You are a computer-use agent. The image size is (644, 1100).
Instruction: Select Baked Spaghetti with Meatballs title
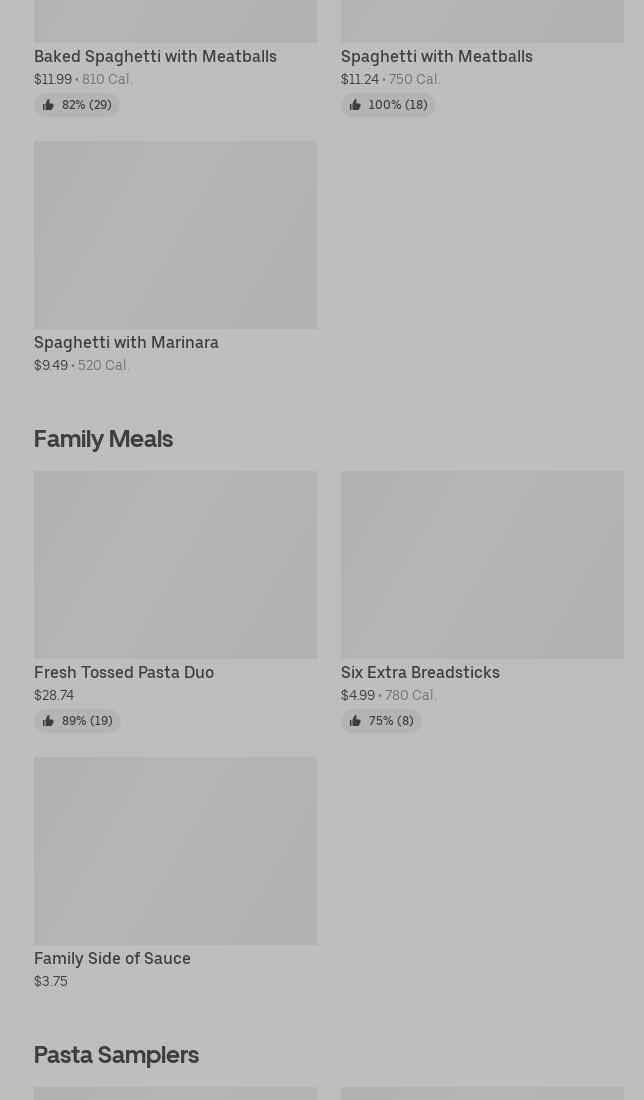click(155, 57)
